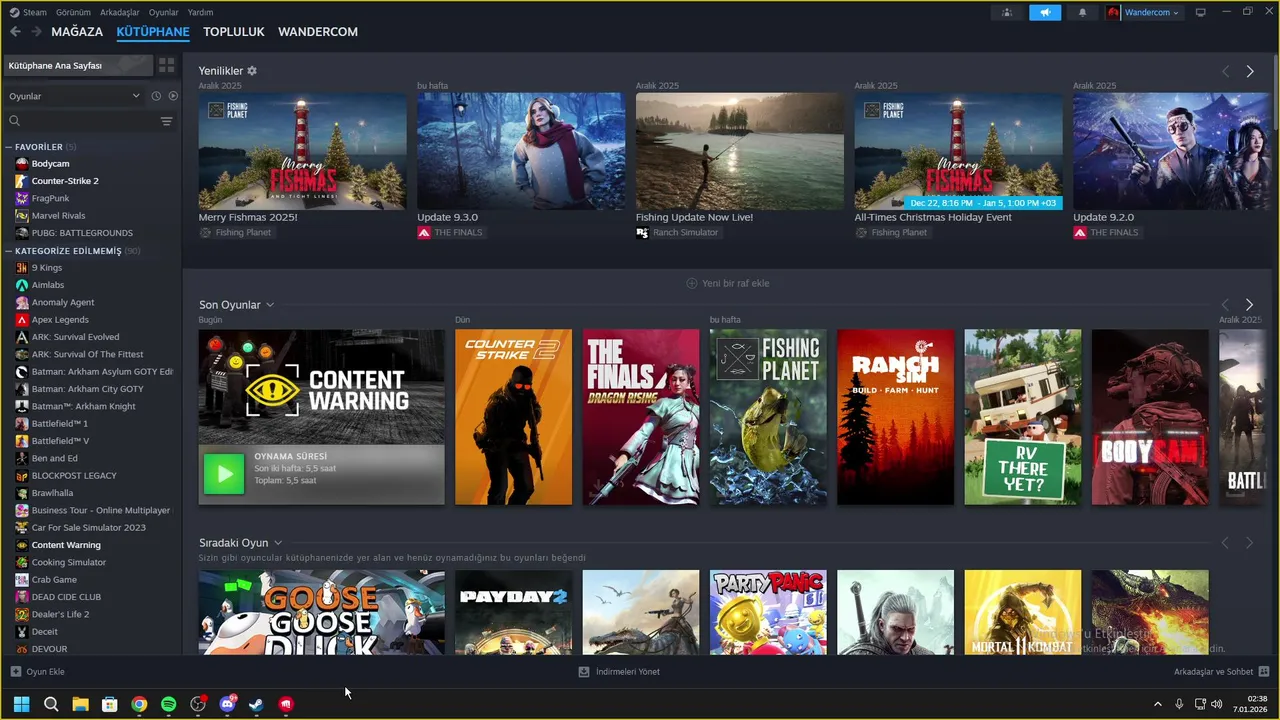
Task: Go back with the left arrow navigation icon
Action: click(x=15, y=32)
